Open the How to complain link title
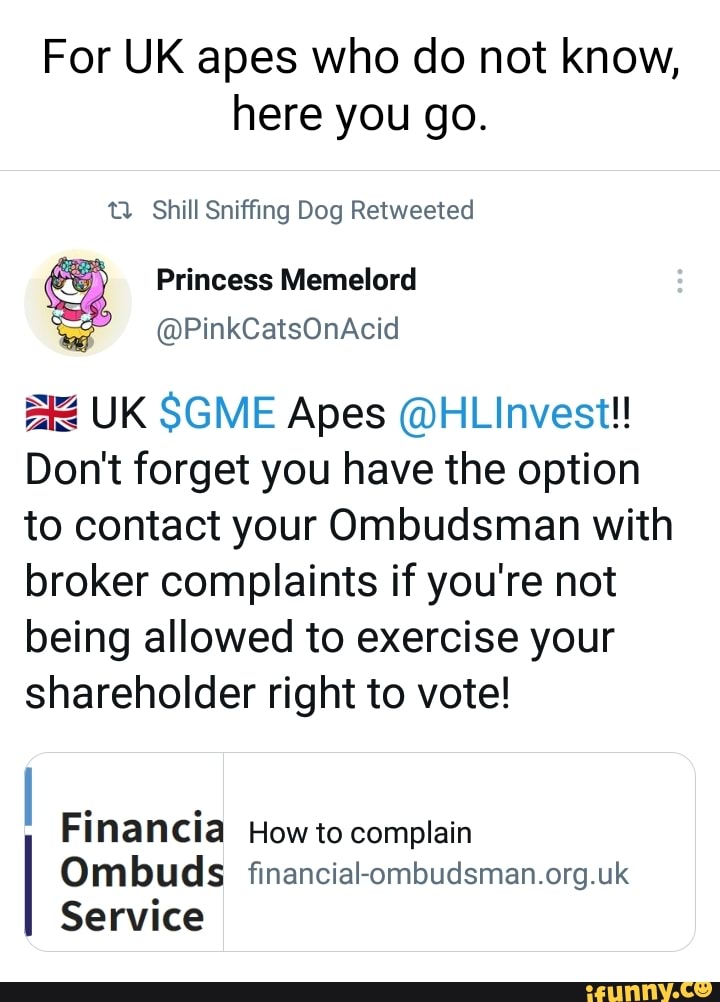The height and width of the screenshot is (1002, 720). [x=359, y=833]
